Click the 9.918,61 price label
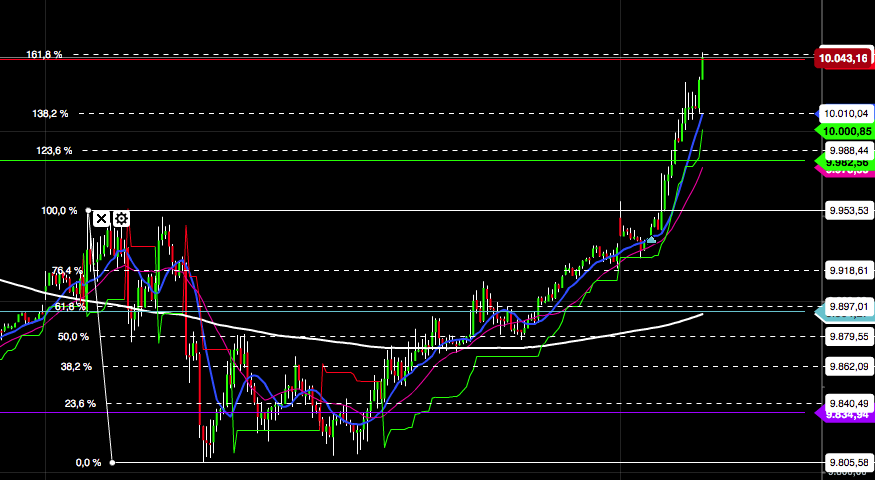875x480 pixels. (848, 270)
